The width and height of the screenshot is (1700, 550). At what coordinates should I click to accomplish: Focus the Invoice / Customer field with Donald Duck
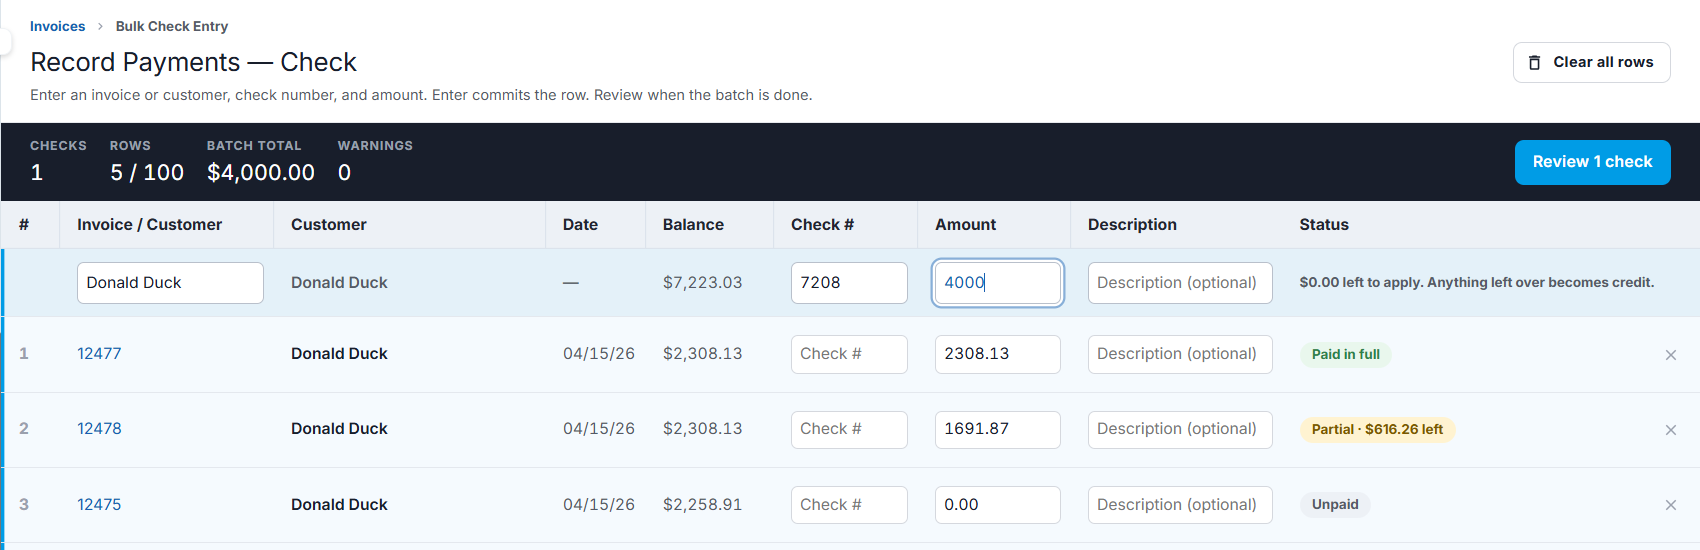click(170, 283)
